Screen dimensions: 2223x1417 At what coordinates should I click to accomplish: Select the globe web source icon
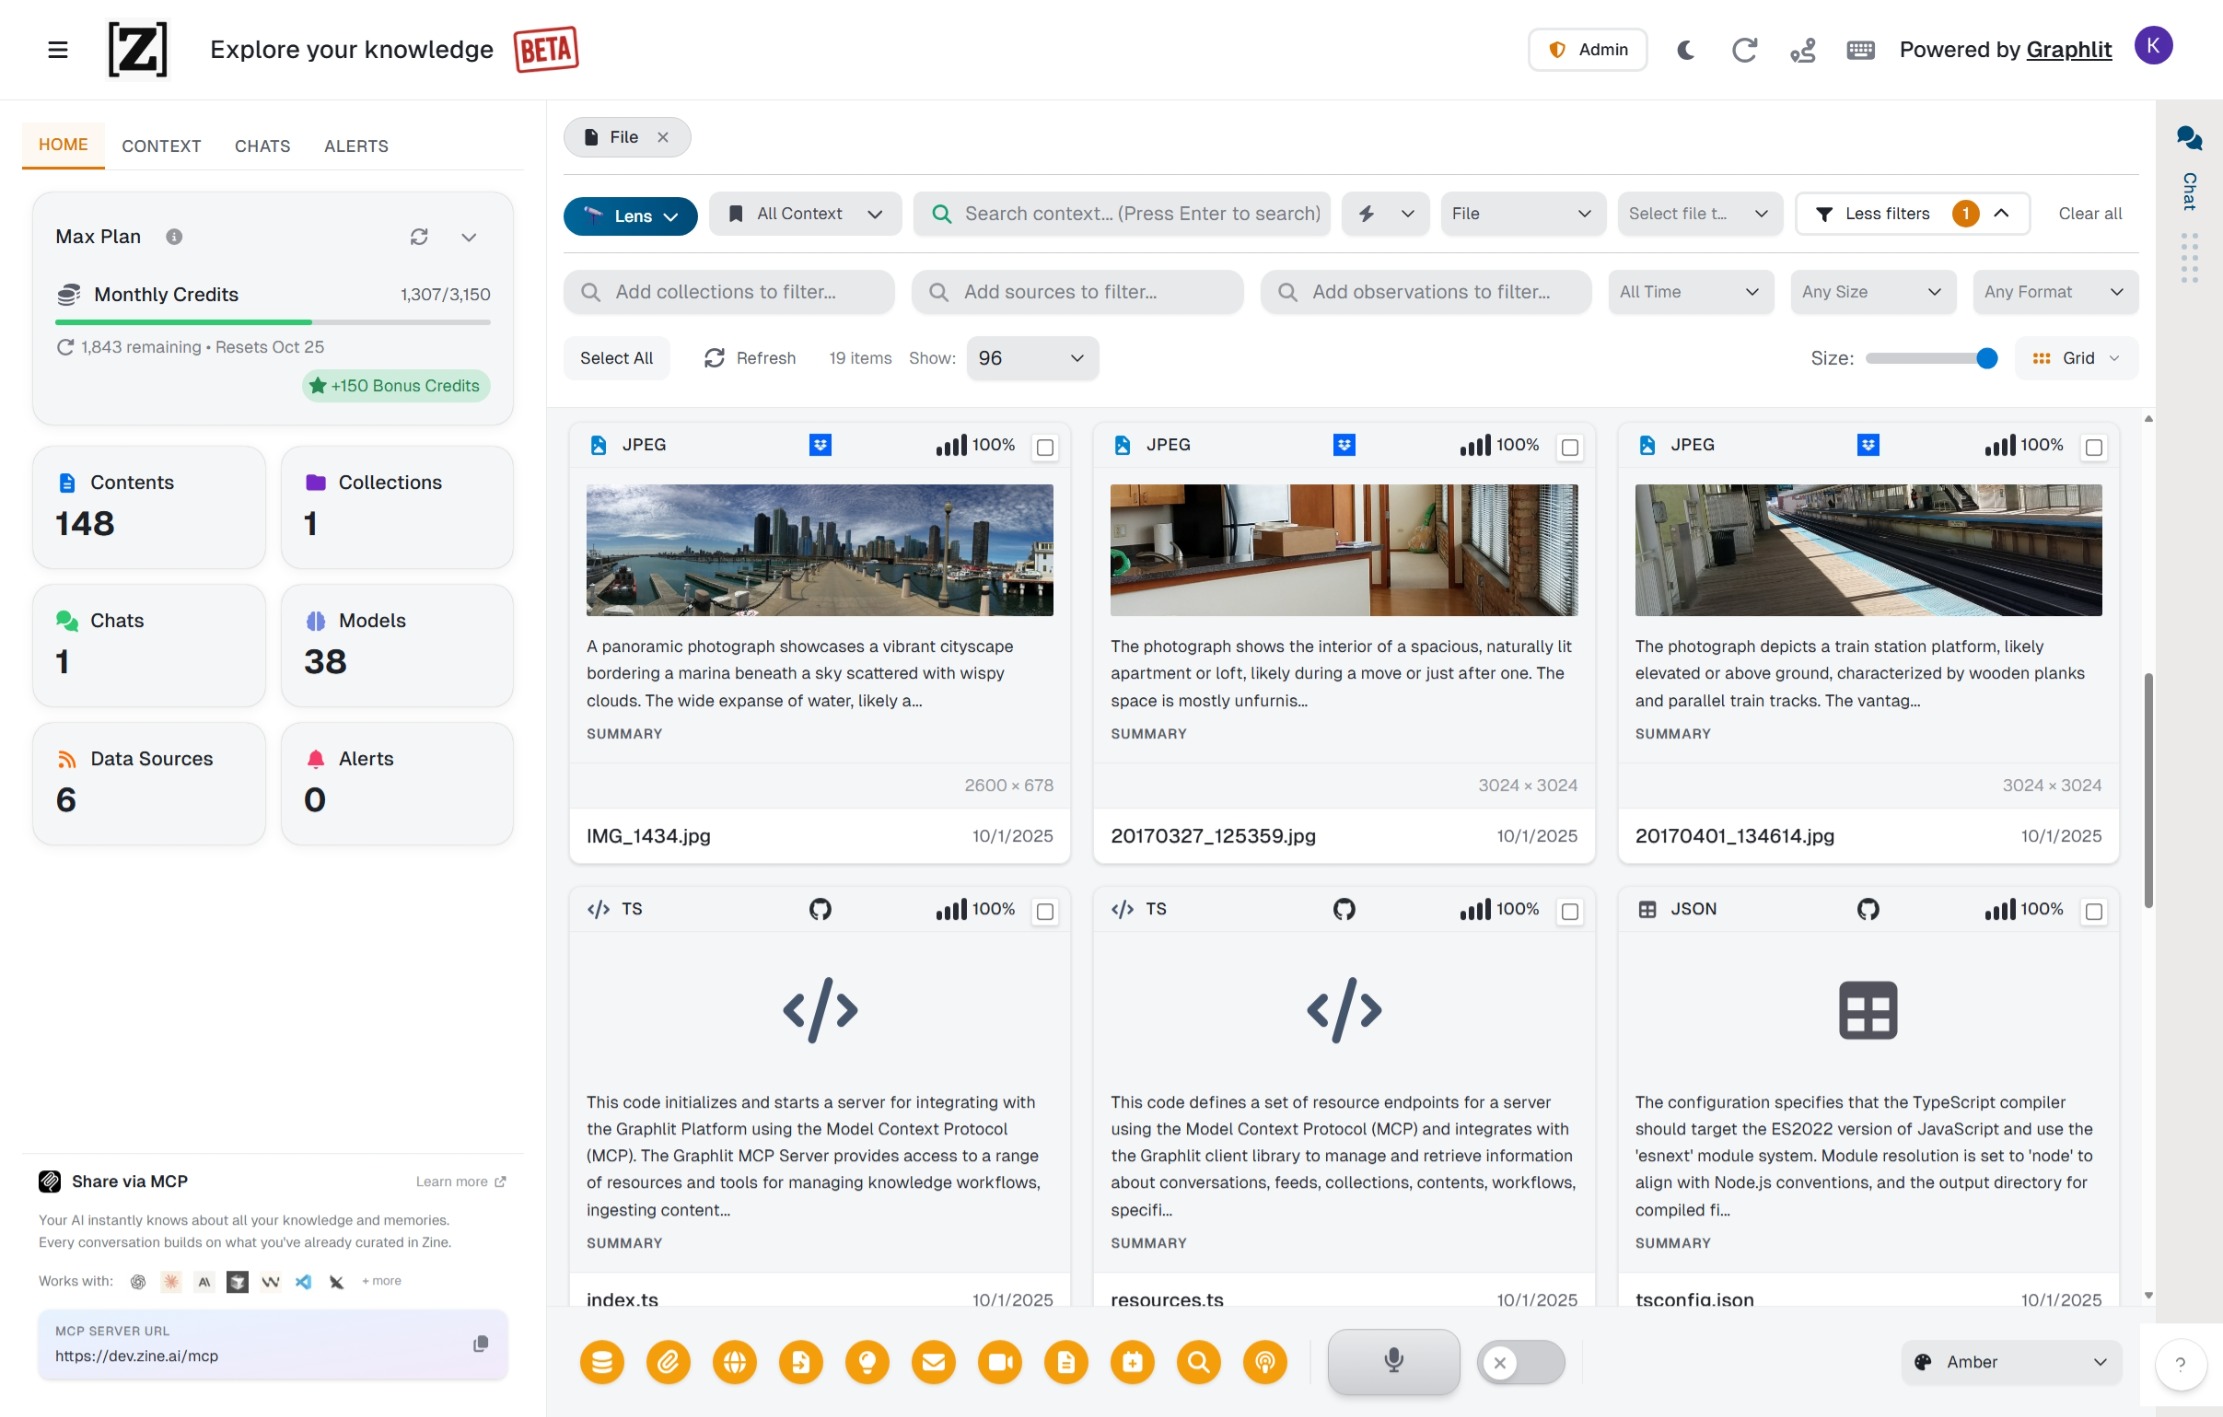point(735,1362)
